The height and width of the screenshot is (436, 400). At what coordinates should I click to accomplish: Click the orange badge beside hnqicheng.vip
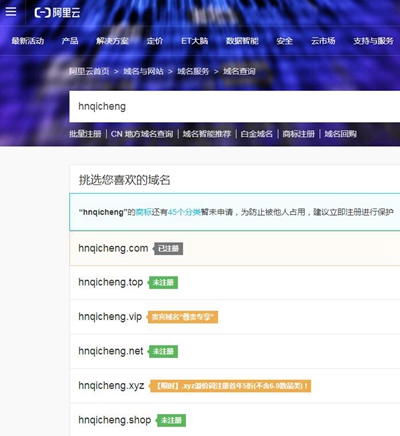pos(182,317)
